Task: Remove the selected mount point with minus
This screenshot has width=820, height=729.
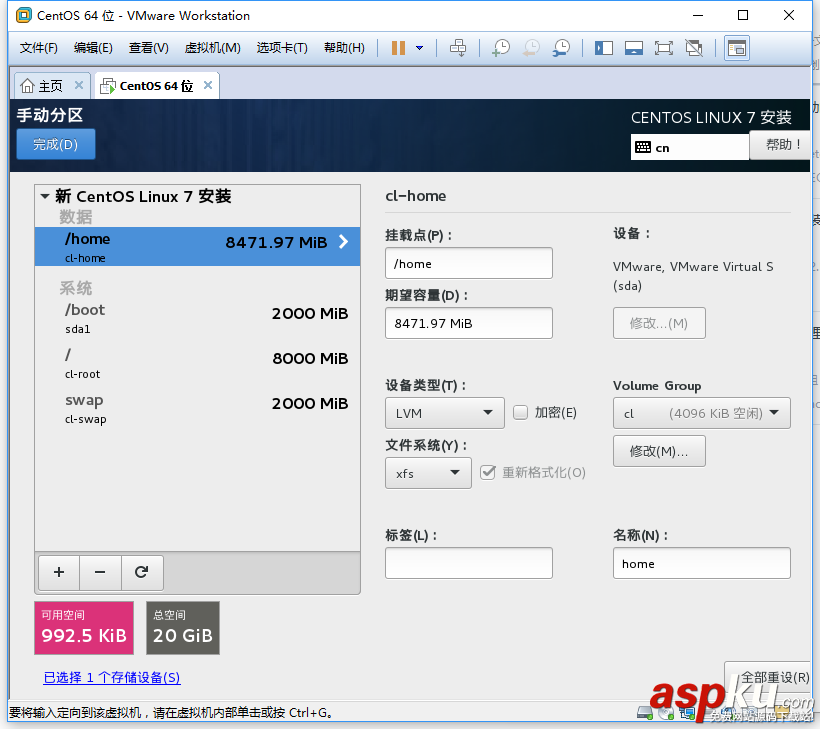Action: coord(100,573)
